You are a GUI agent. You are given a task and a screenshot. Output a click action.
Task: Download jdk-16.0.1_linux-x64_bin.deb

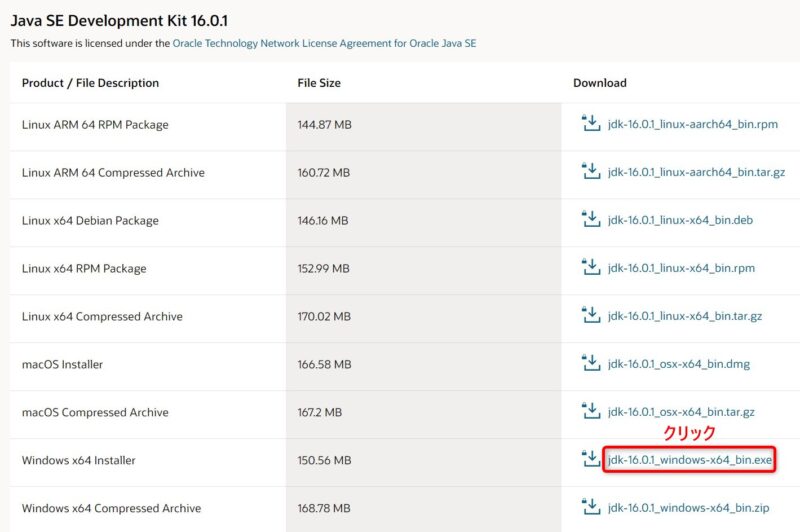tap(680, 220)
